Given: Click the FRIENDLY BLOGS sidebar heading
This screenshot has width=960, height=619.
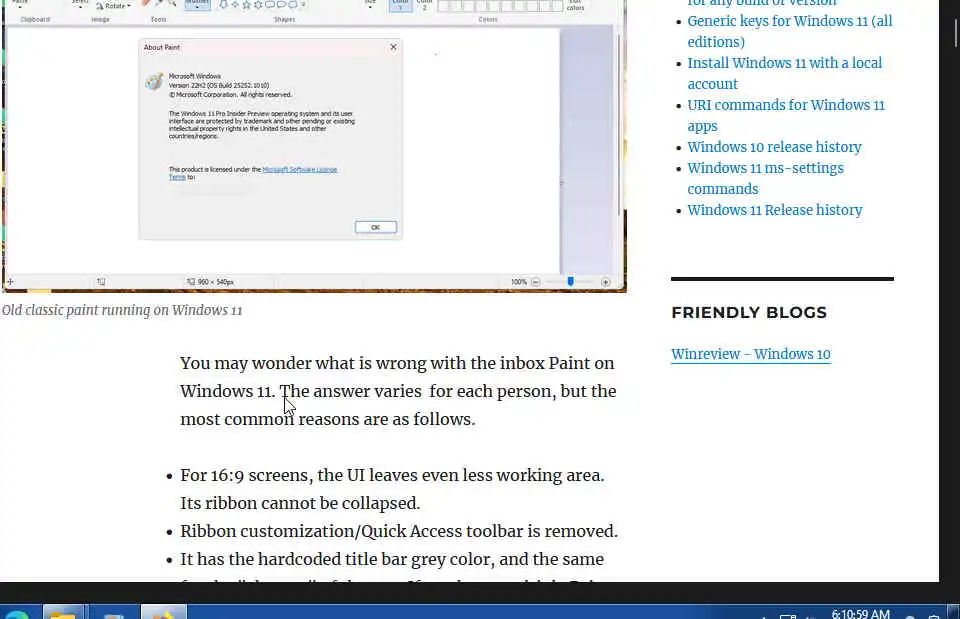Looking at the screenshot, I should [x=749, y=312].
